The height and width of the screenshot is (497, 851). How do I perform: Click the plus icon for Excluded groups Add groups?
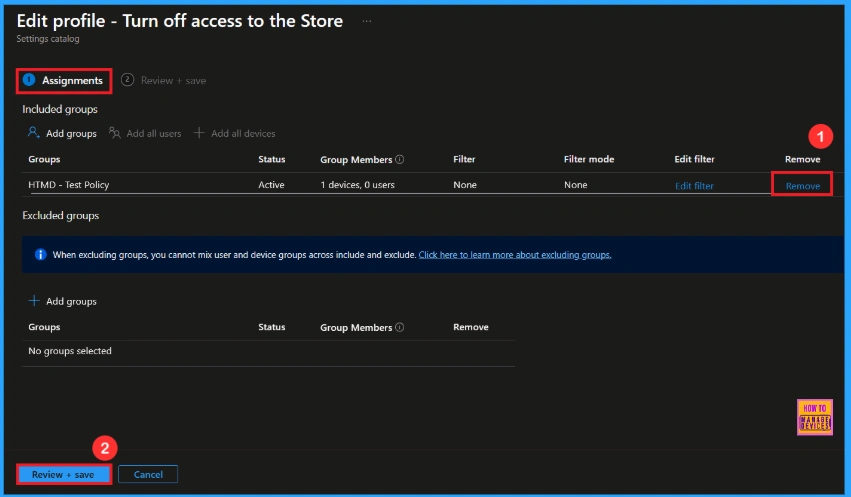34,301
